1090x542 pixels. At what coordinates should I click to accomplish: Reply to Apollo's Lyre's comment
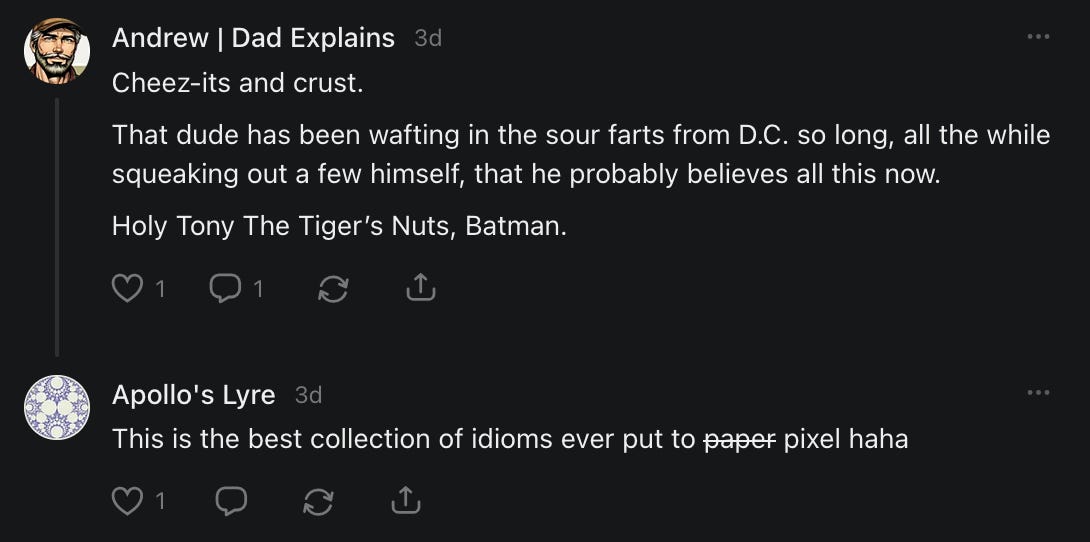(231, 500)
